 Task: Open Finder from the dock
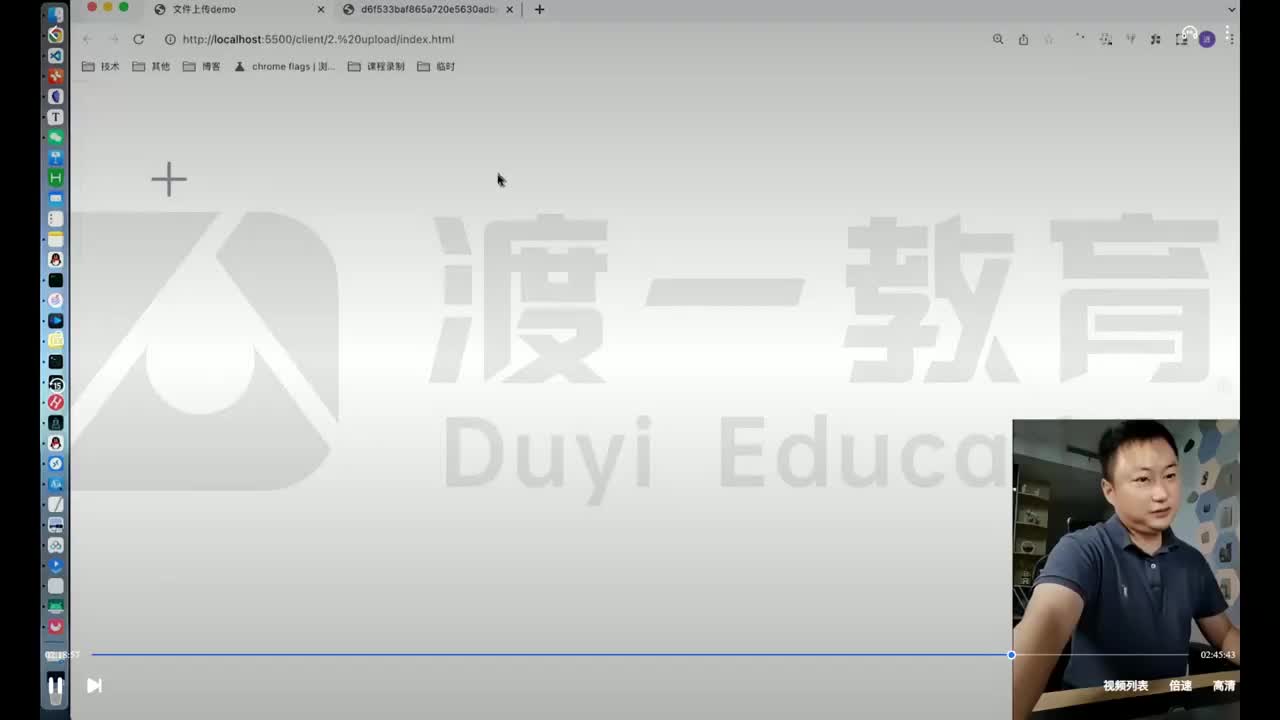[56, 14]
